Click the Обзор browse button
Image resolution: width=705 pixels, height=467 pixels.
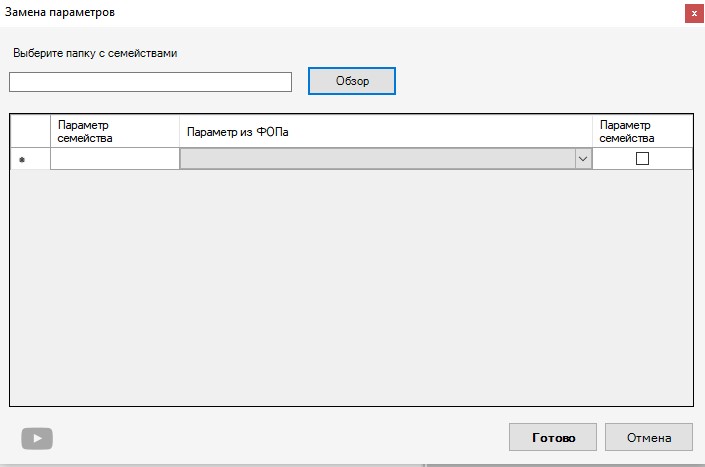[x=351, y=81]
